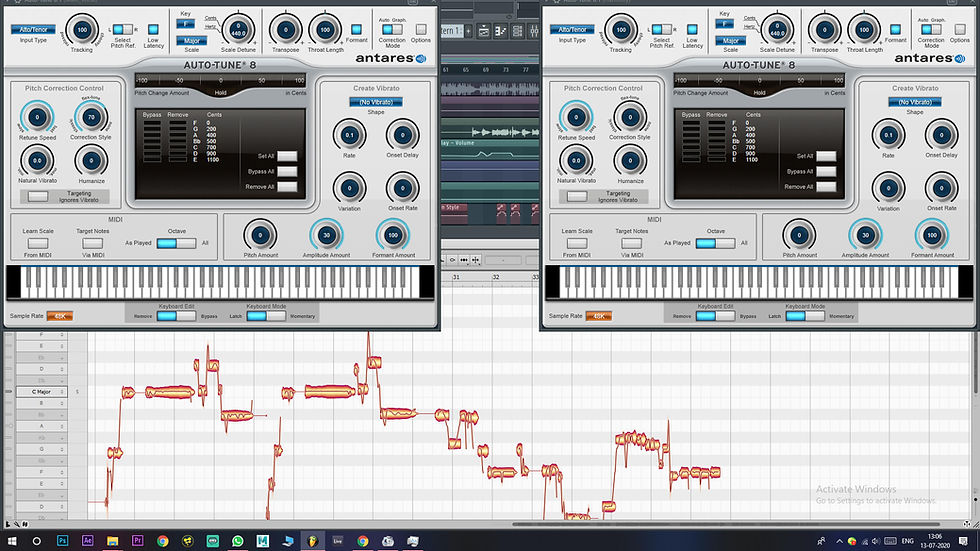The height and width of the screenshot is (551, 980).
Task: Open Scale Major dropdown in left Auto-Tune
Action: (191, 41)
